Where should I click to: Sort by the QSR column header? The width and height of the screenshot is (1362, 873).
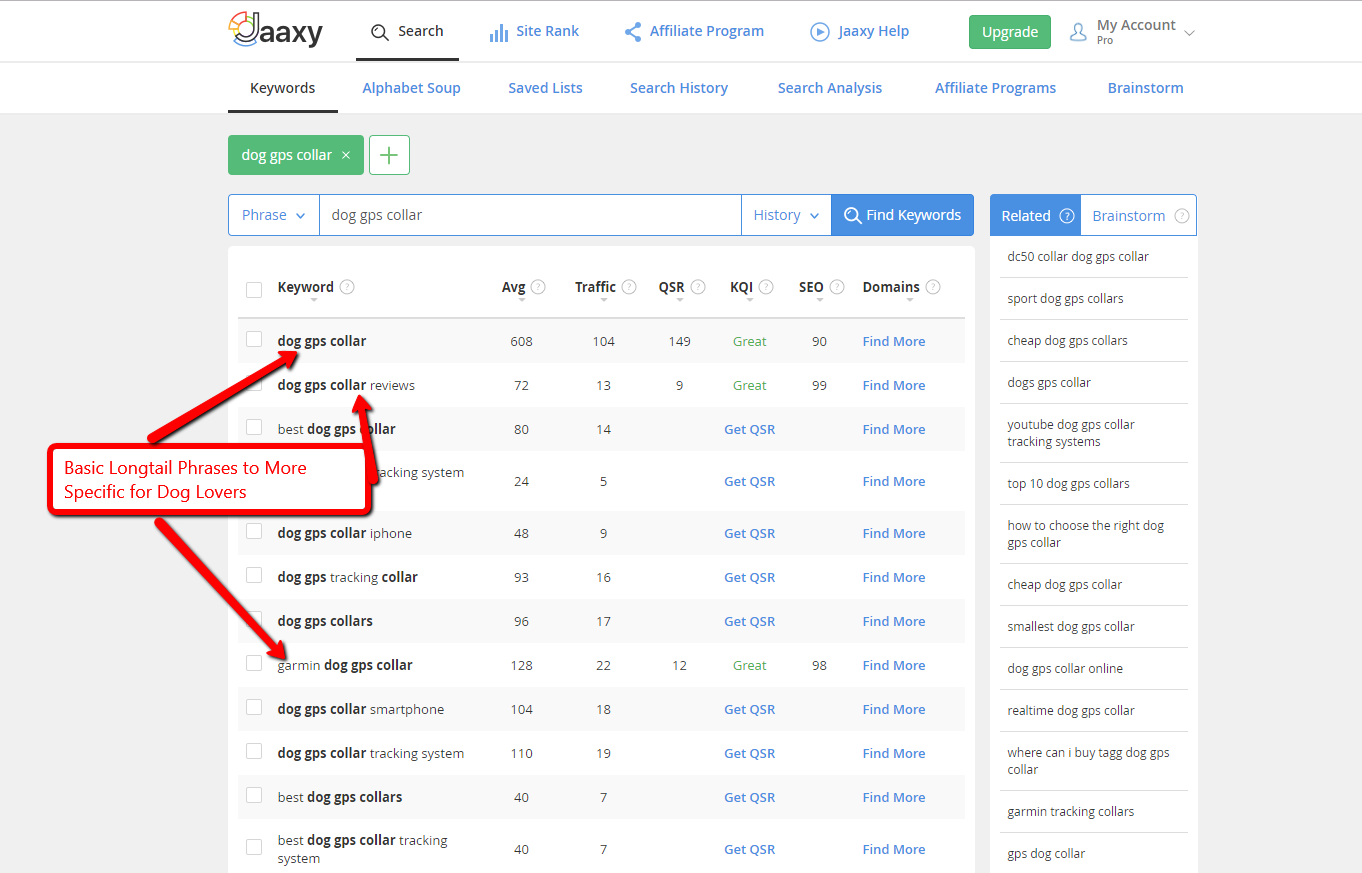pyautogui.click(x=671, y=288)
